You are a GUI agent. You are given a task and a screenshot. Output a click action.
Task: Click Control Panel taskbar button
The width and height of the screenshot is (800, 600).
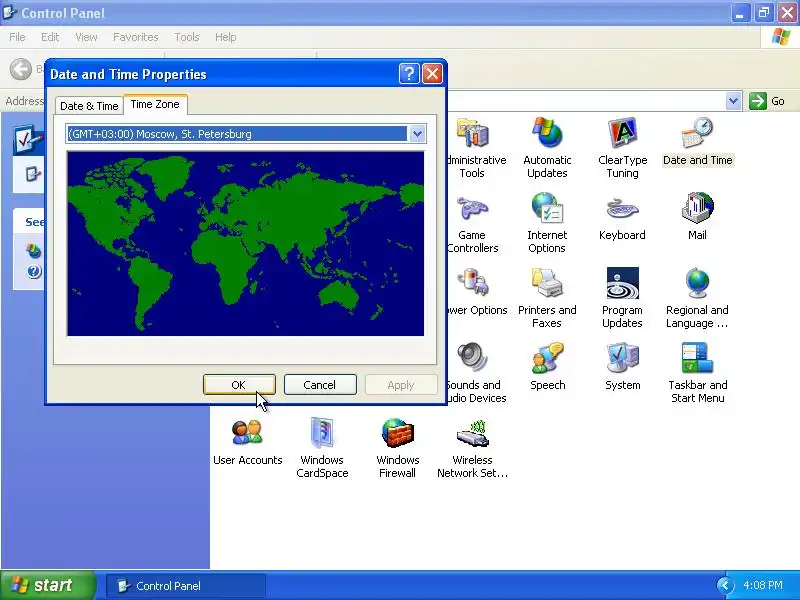pyautogui.click(x=186, y=586)
